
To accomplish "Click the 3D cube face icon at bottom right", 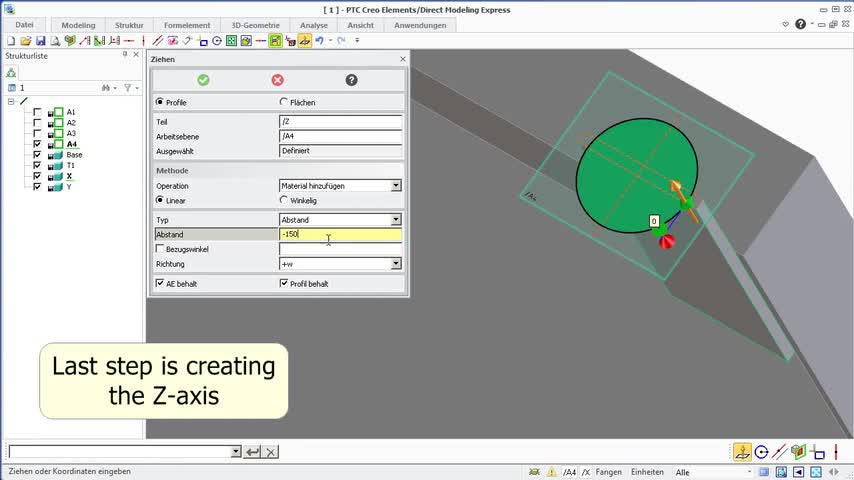I will [x=798, y=452].
